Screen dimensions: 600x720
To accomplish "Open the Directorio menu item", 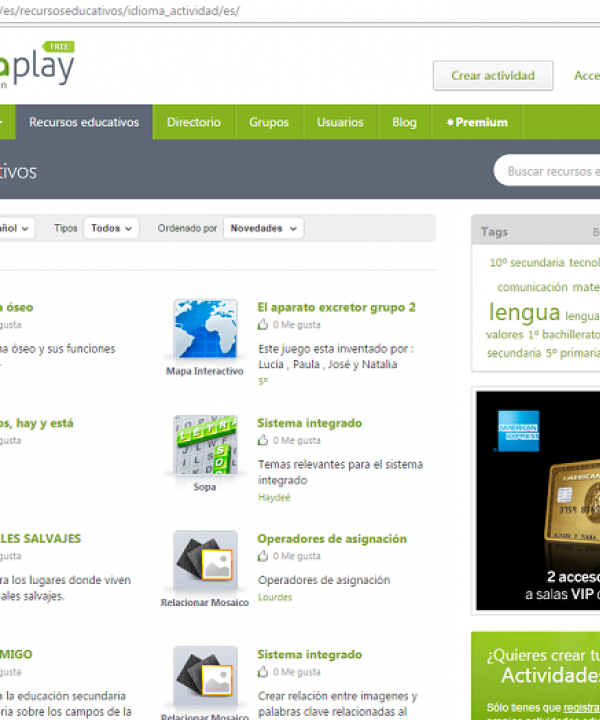I will point(194,122).
